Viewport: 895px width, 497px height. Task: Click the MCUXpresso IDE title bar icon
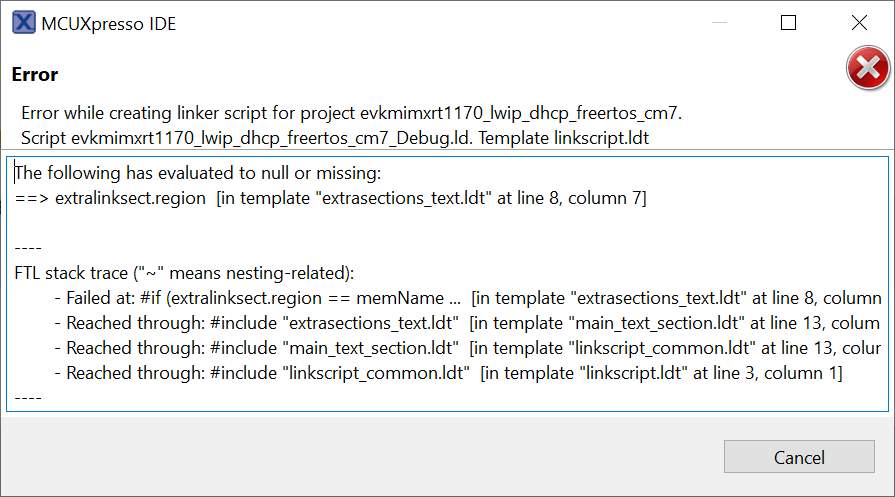tap(22, 24)
